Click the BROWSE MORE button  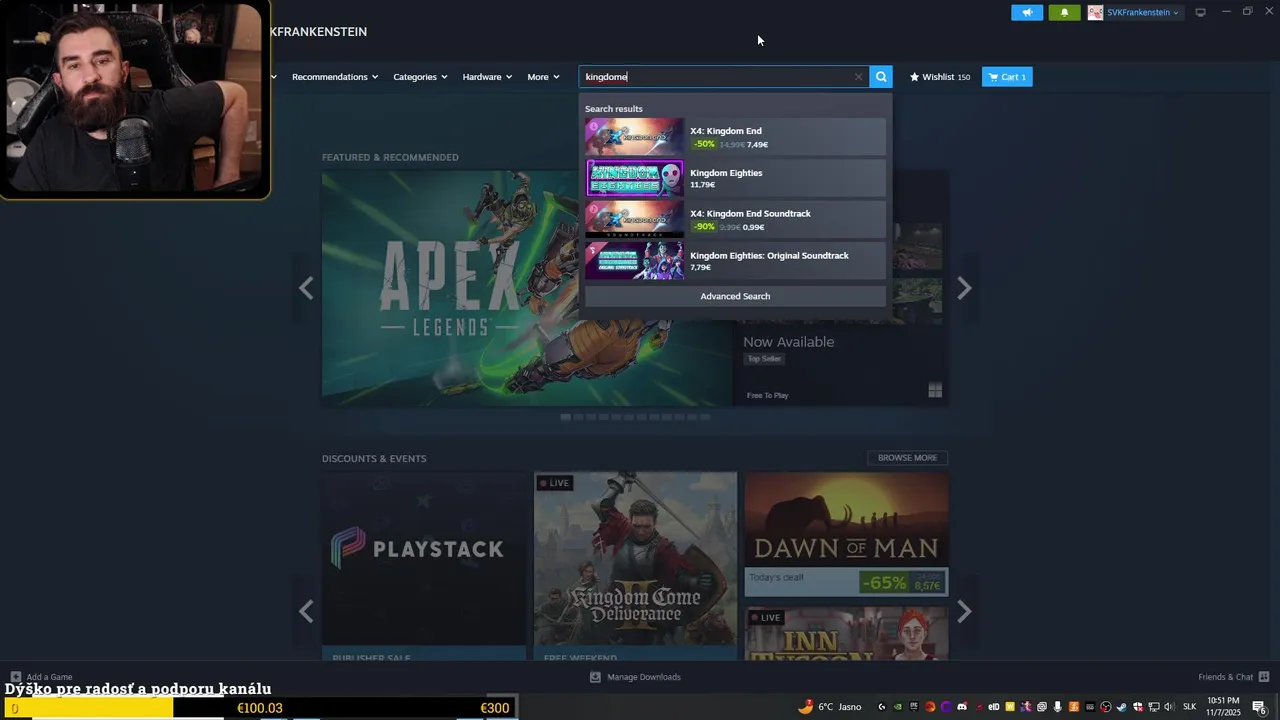[x=907, y=458]
